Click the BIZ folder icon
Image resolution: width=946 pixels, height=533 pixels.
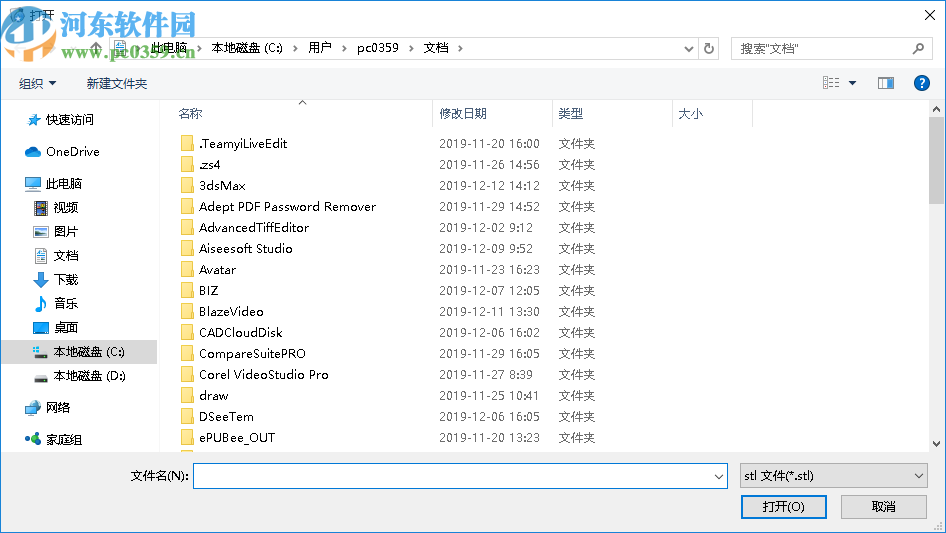coord(188,290)
